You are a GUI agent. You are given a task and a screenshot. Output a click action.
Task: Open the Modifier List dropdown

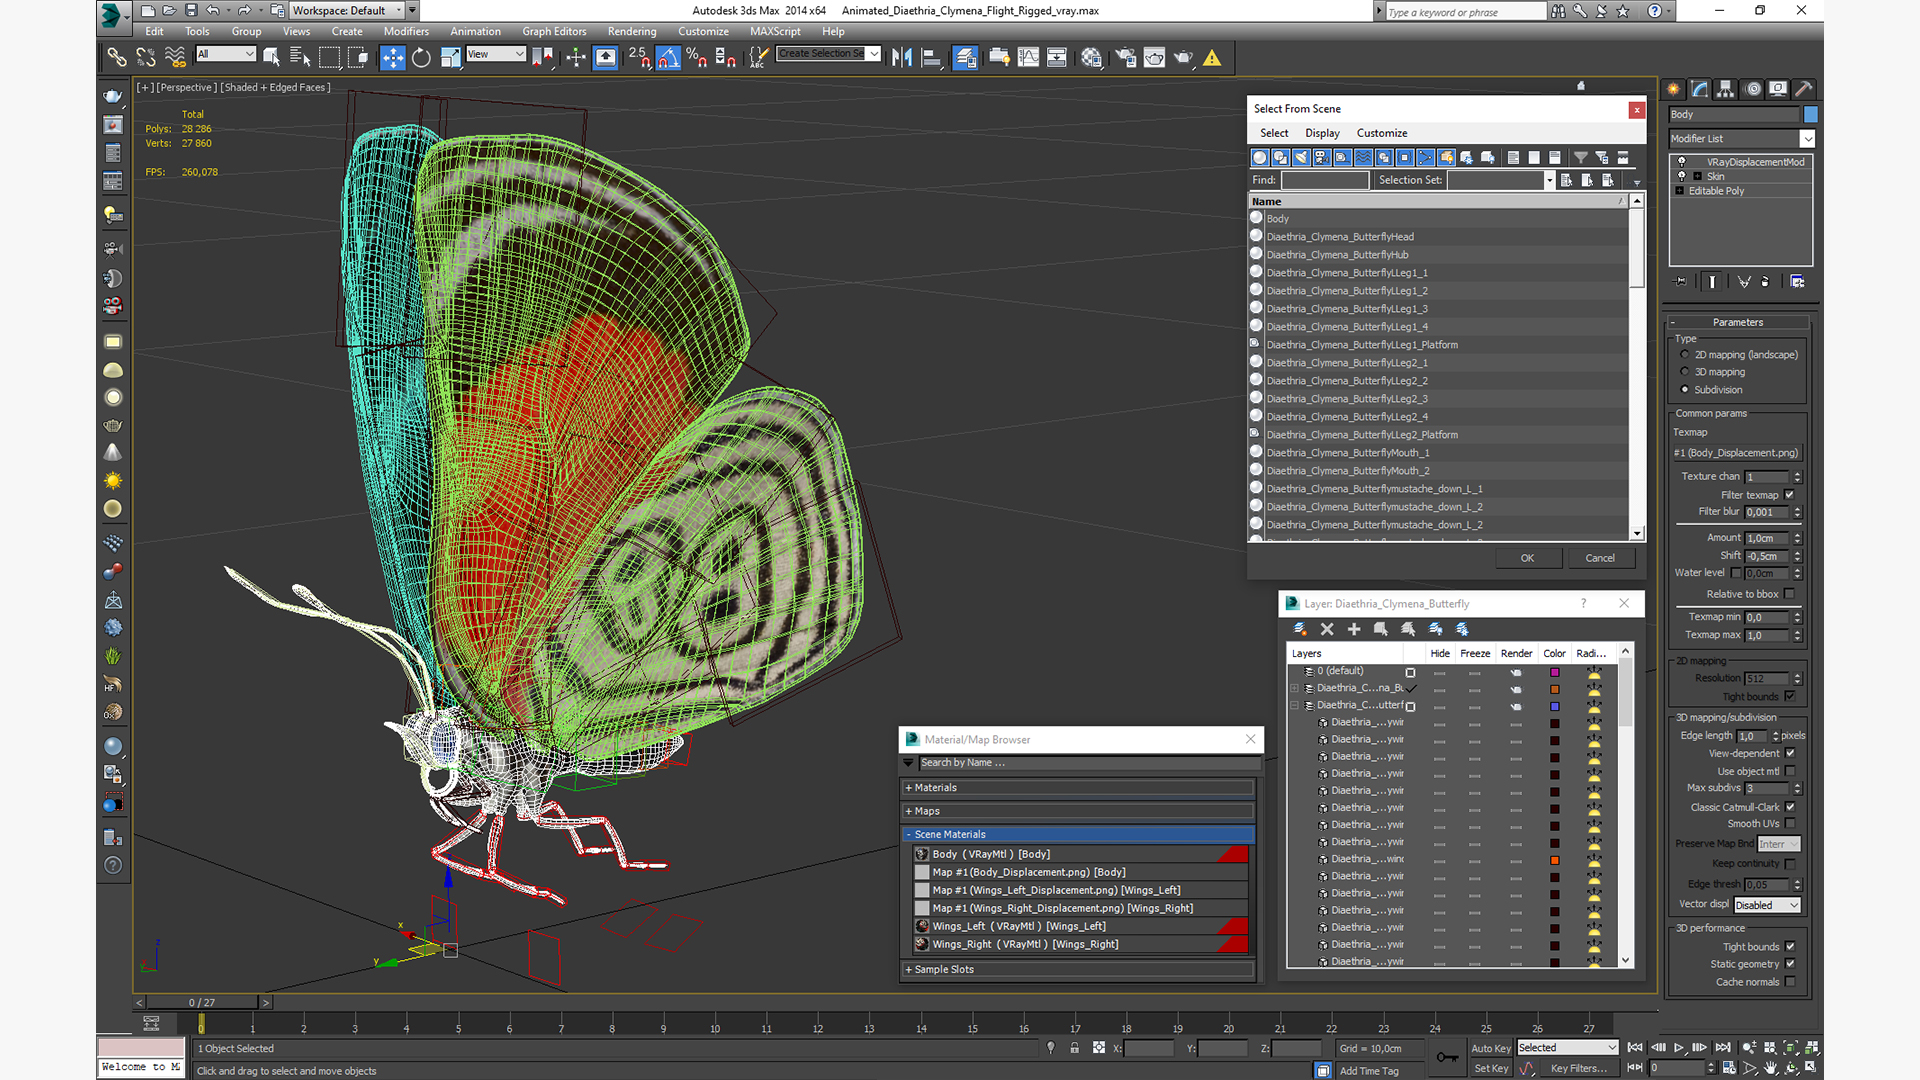pos(1807,139)
